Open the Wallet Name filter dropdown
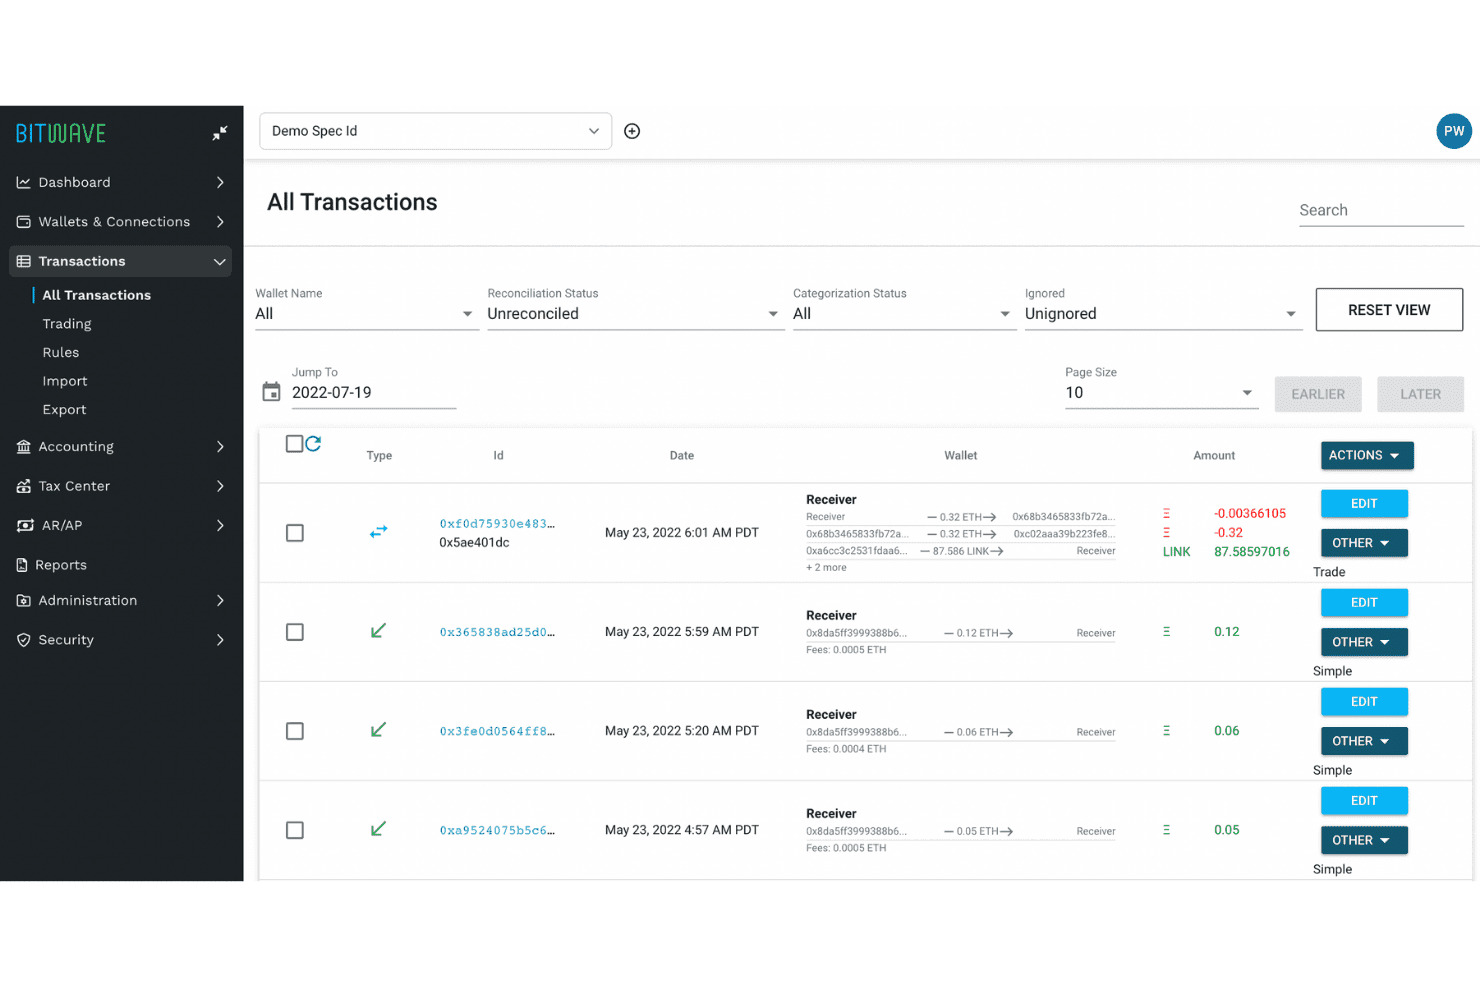 365,314
